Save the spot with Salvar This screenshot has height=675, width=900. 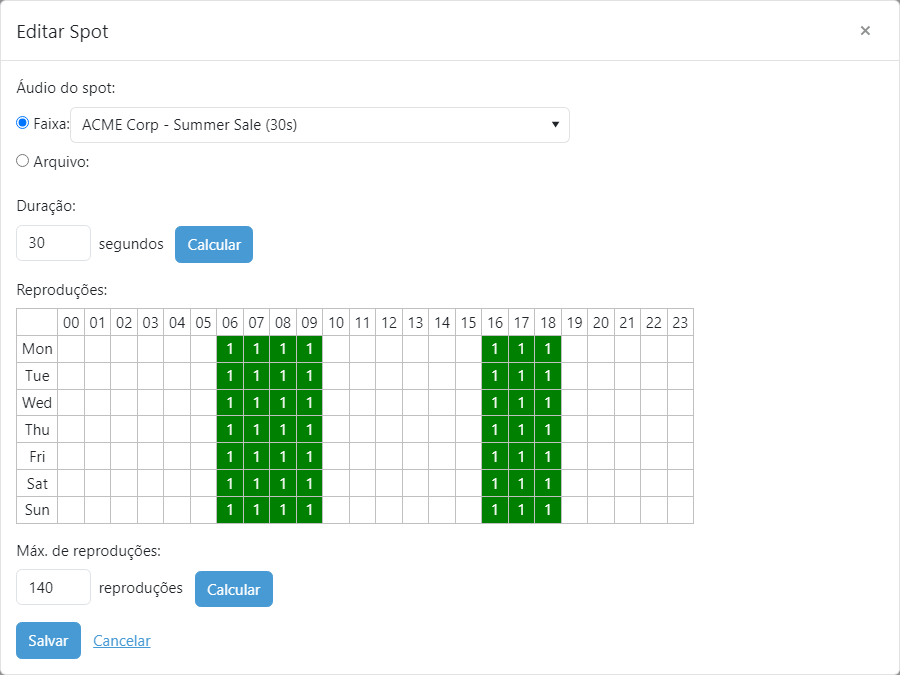48,641
